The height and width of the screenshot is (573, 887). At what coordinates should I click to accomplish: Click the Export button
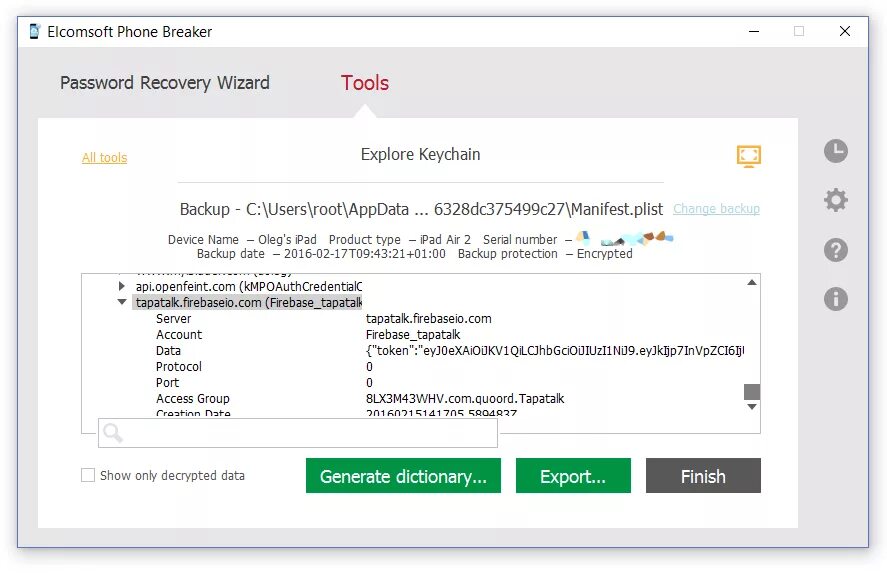point(573,476)
